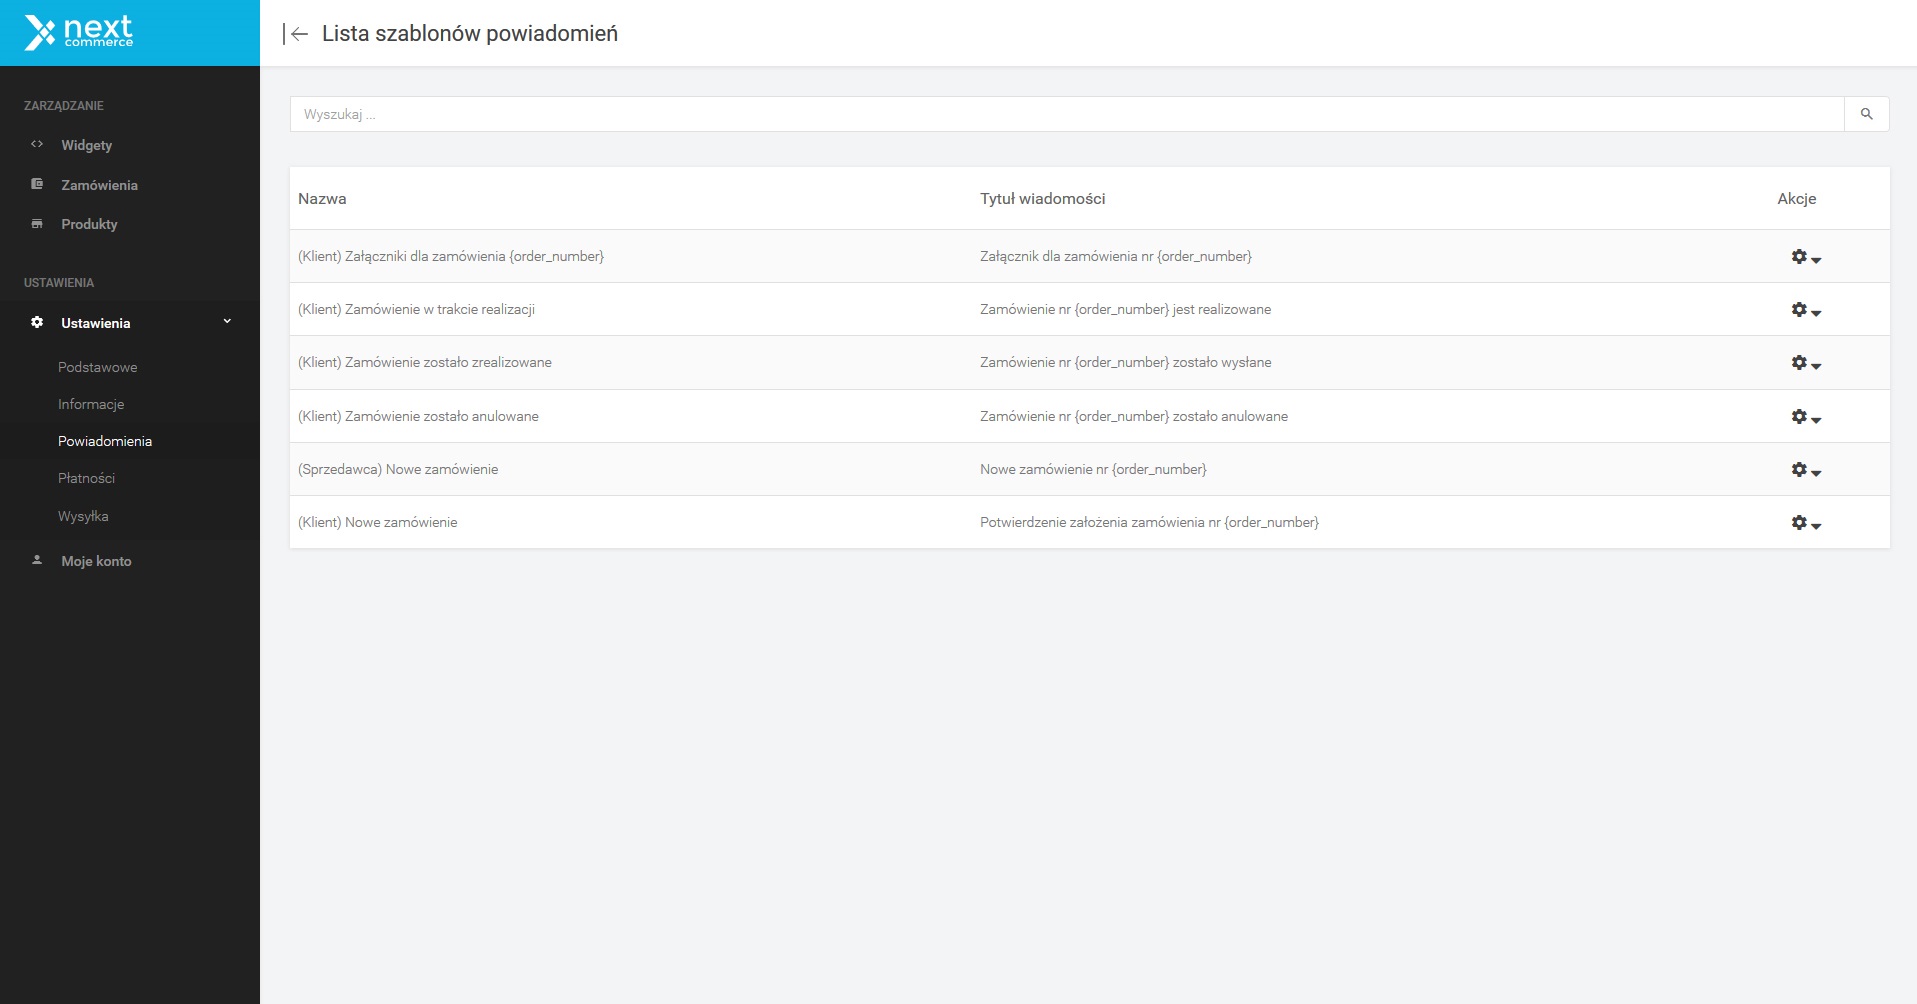
Task: Click the Widgety code icon
Action: pos(37,144)
